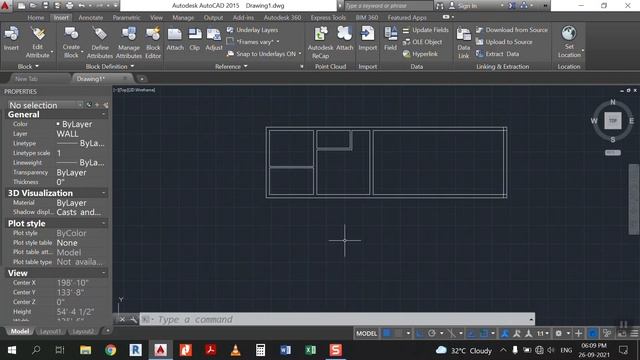Click the TOP face of ViewCube
This screenshot has width=640, height=360.
tap(613, 120)
